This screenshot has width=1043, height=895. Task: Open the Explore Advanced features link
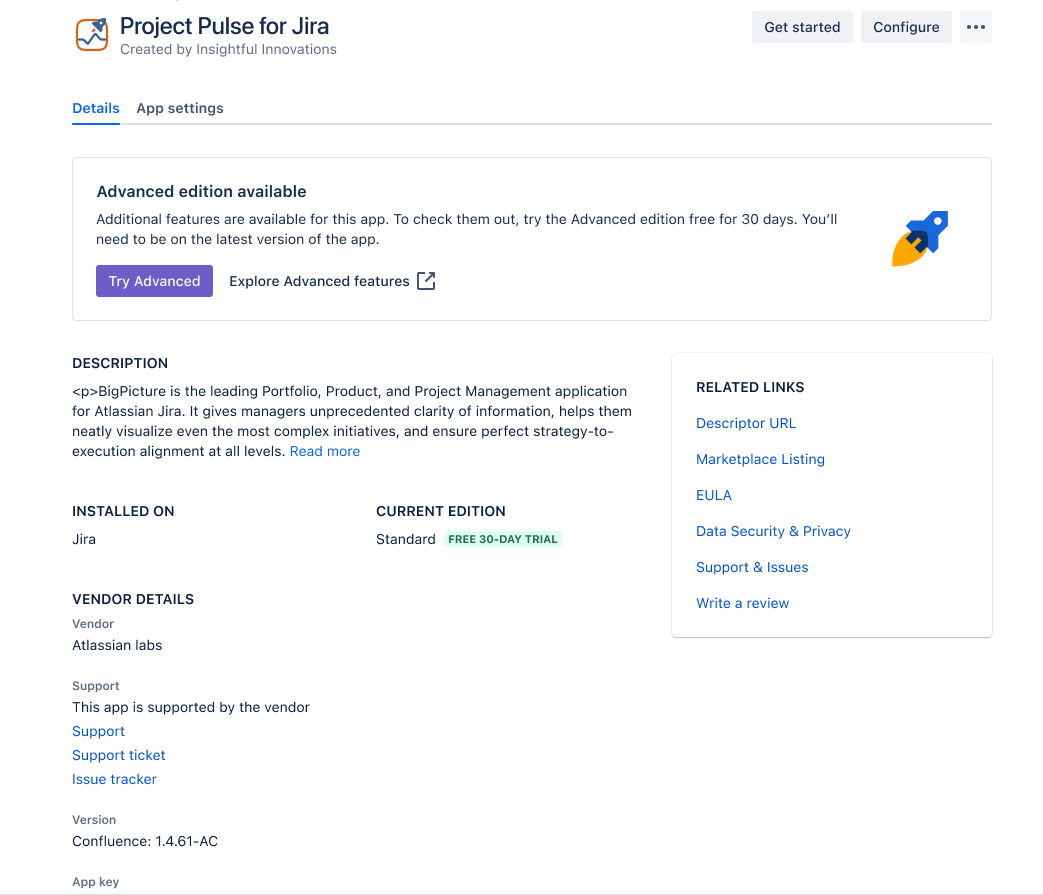319,281
